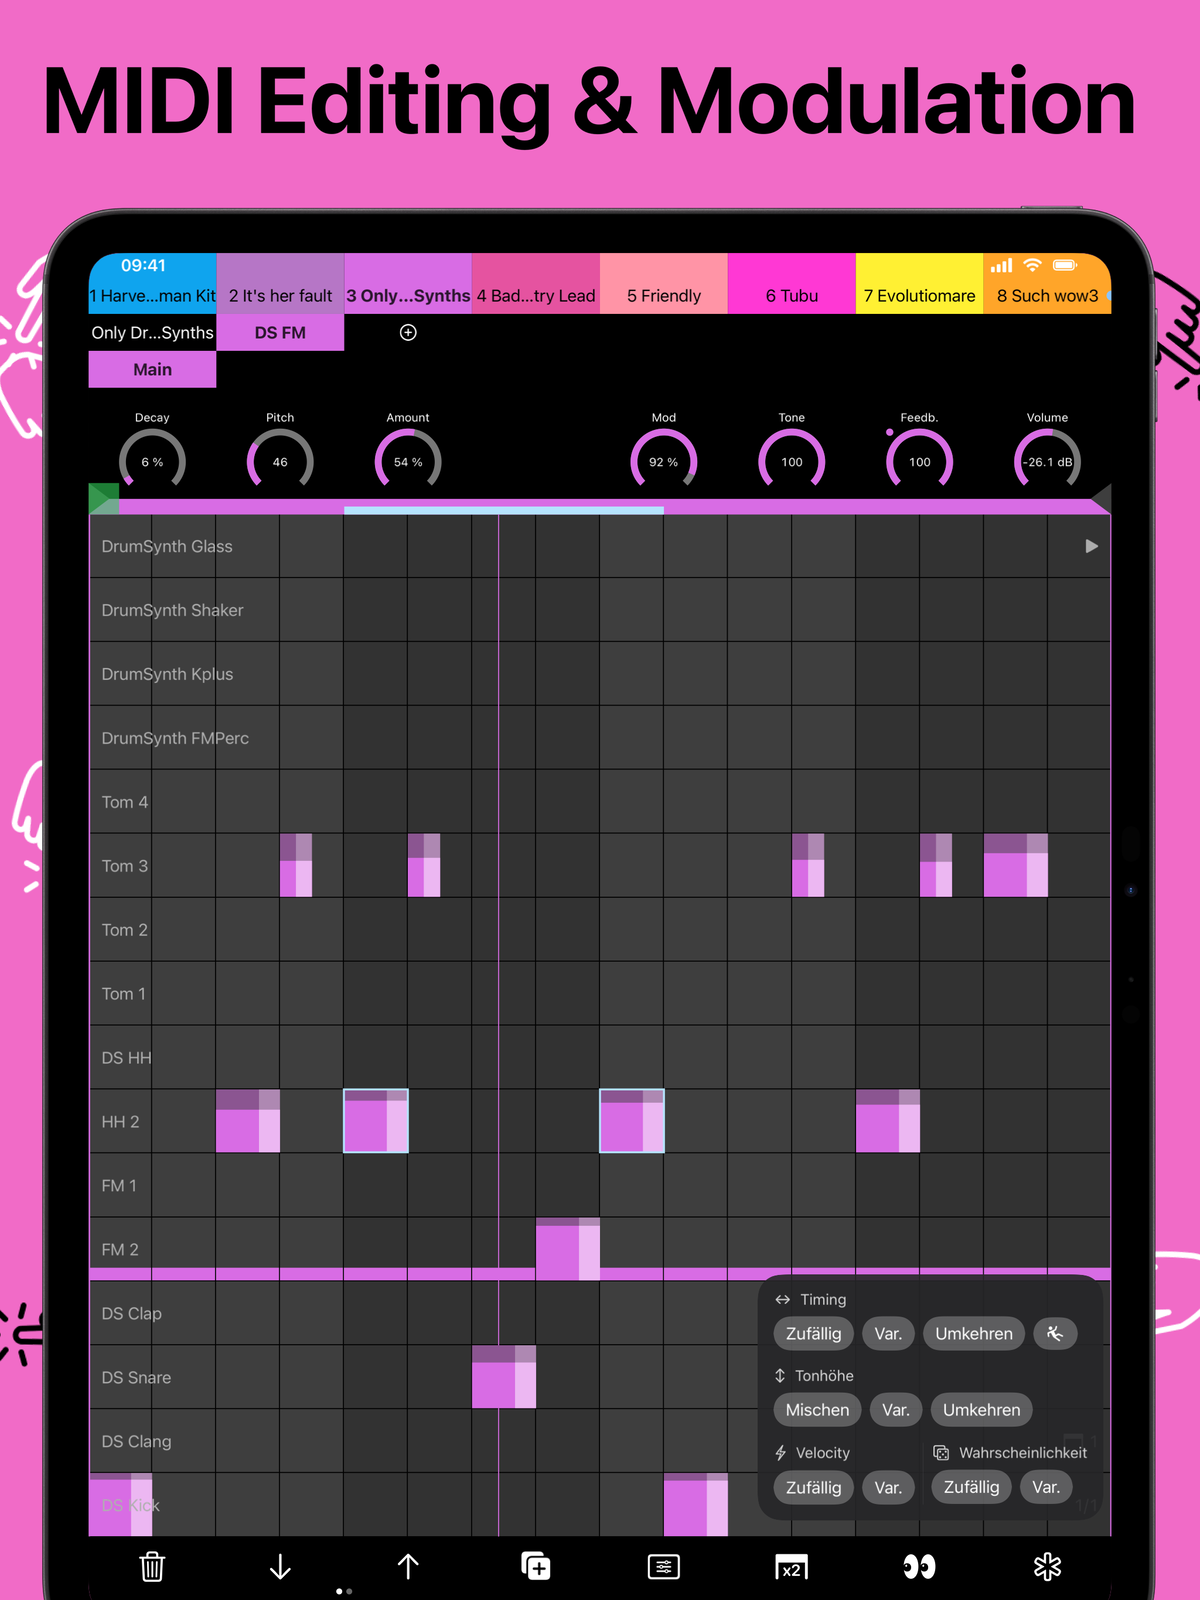Shuffle pitches with the Mischen button
The image size is (1200, 1600).
(817, 1410)
